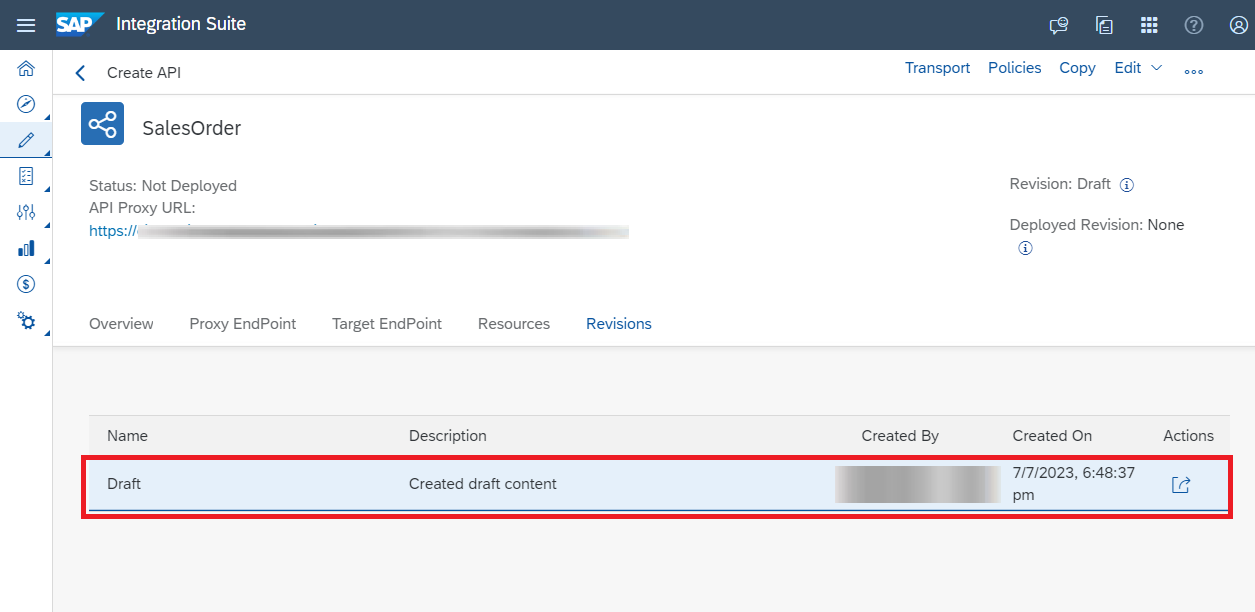The width and height of the screenshot is (1255, 612).
Task: Click the SalesOrder API title
Action: 192,128
